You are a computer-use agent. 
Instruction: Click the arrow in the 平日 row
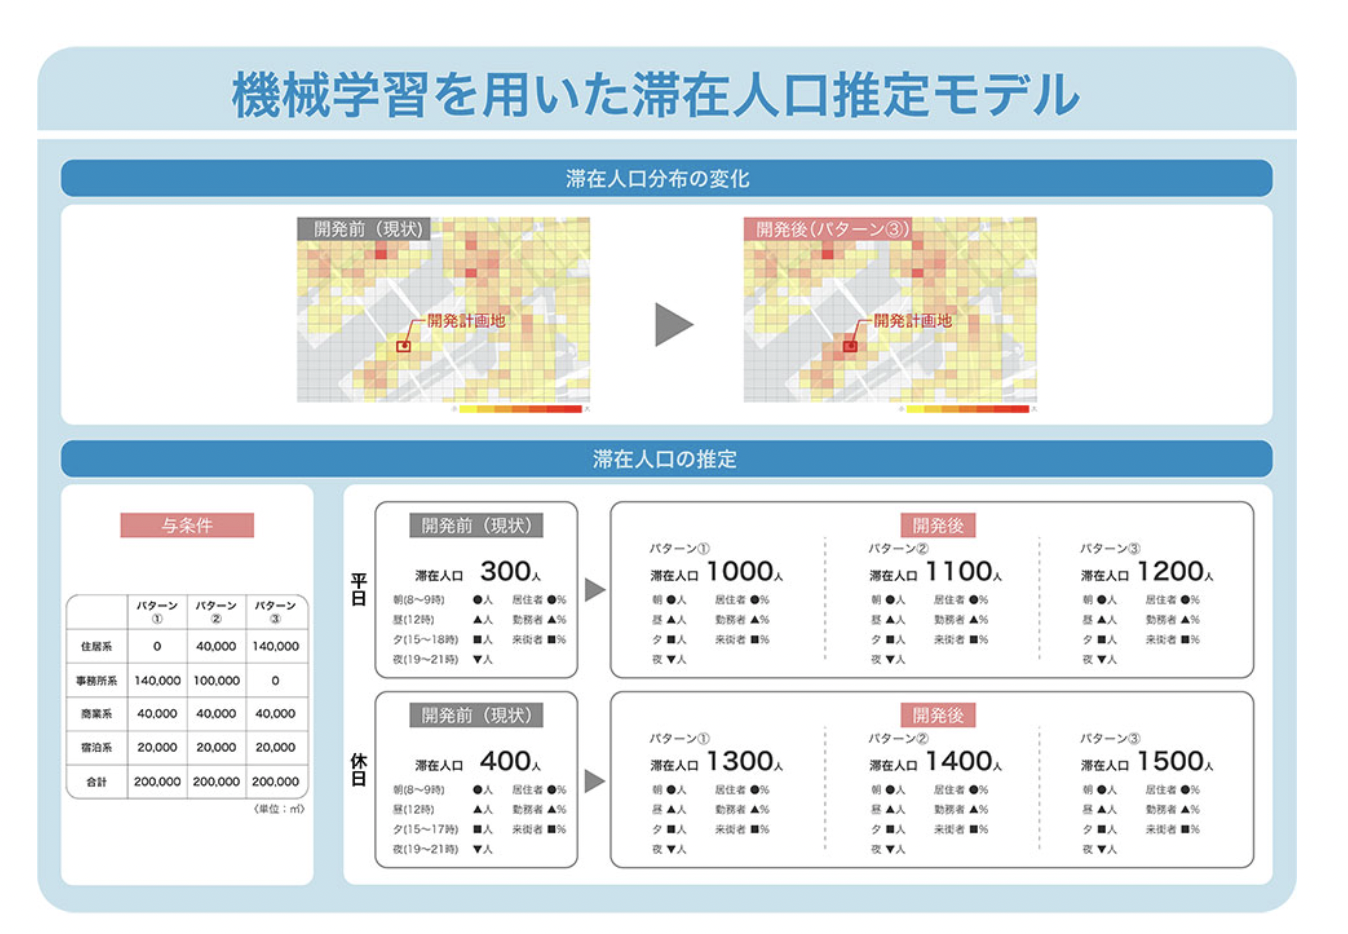pyautogui.click(x=594, y=589)
